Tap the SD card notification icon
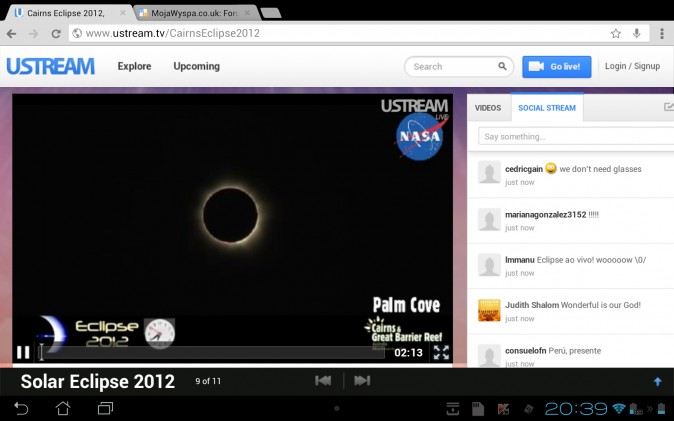674x421 pixels. coord(478,409)
